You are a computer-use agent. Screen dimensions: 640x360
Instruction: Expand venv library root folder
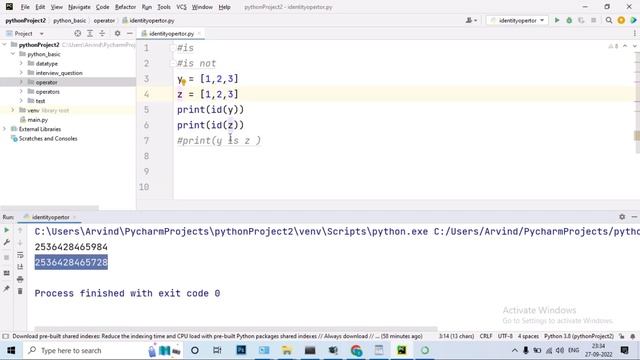point(13,110)
